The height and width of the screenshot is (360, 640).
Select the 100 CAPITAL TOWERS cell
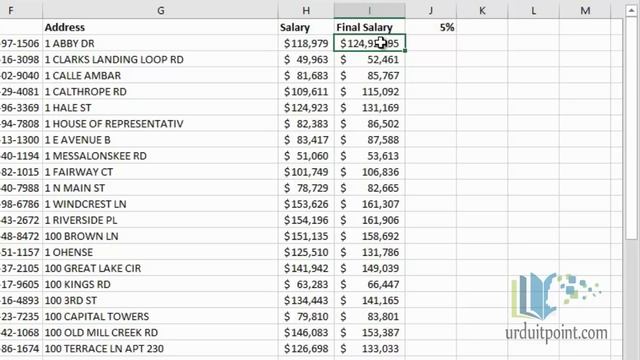click(160, 316)
